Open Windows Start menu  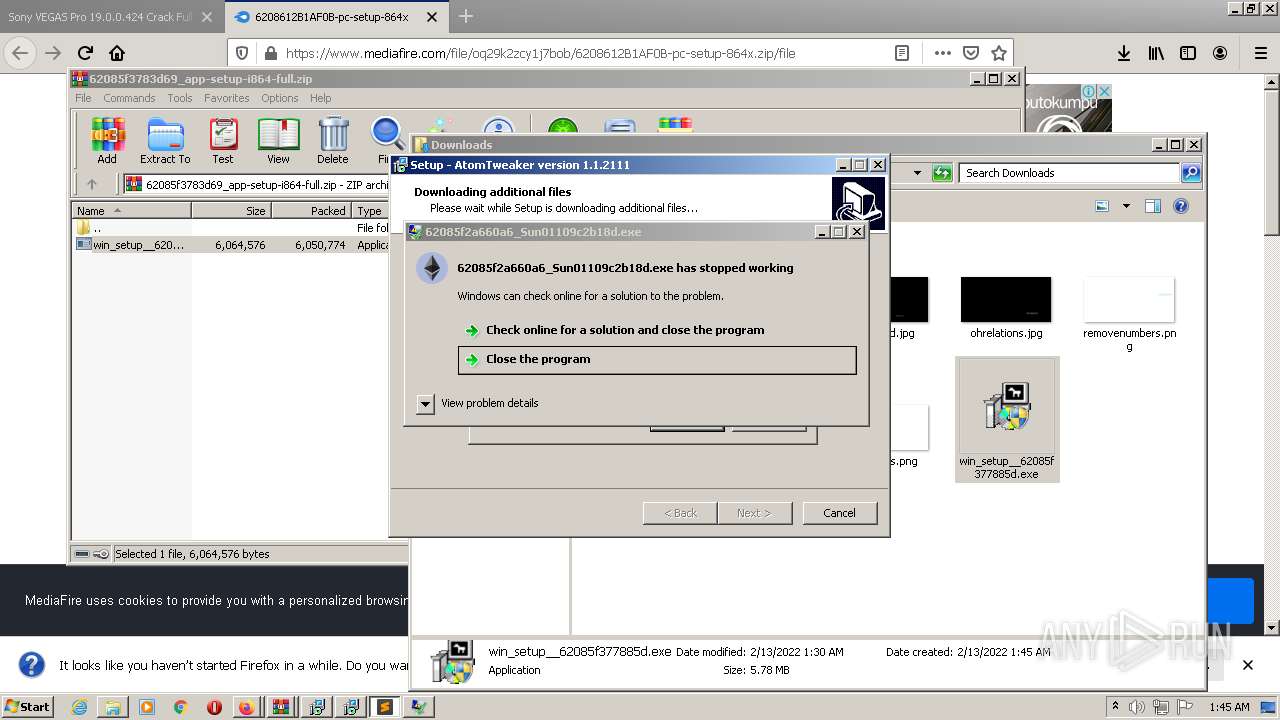pos(27,706)
